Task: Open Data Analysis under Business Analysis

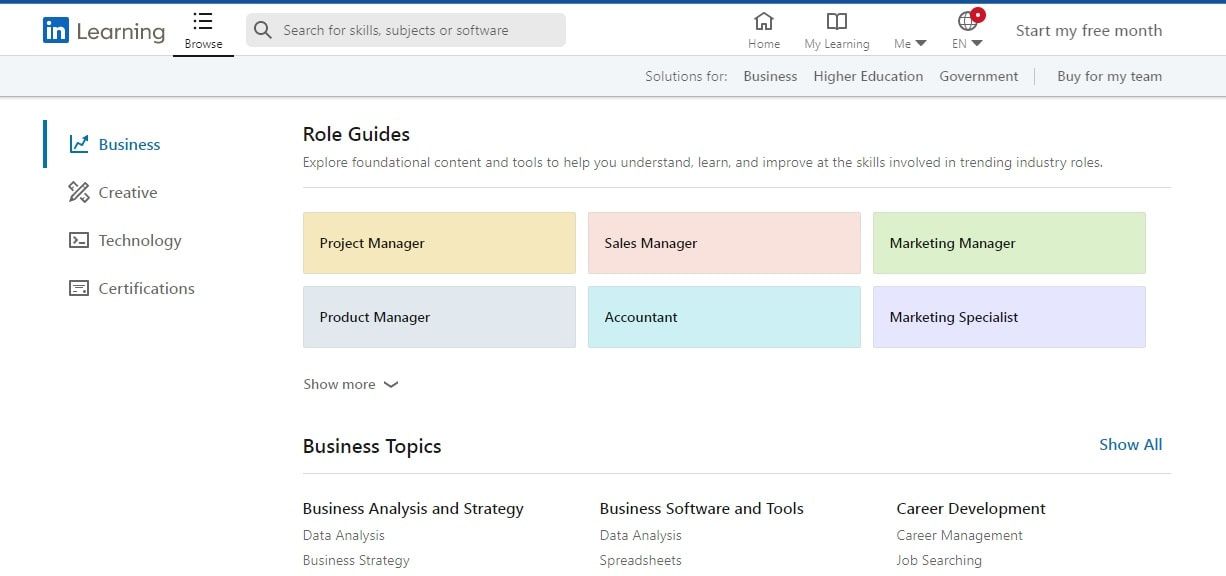Action: click(344, 535)
